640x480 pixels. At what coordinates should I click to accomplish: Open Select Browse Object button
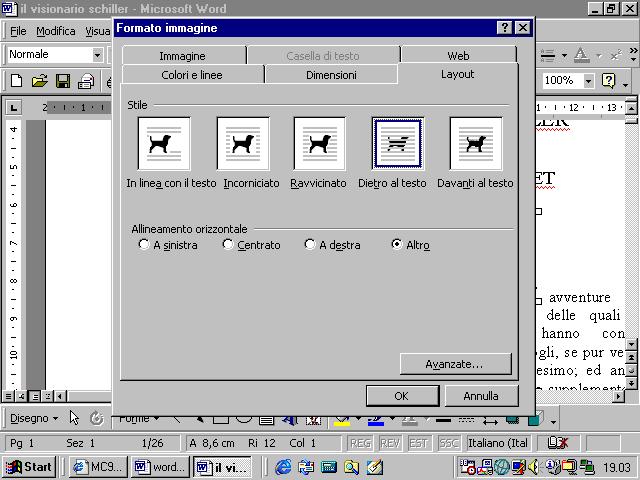tap(631, 370)
